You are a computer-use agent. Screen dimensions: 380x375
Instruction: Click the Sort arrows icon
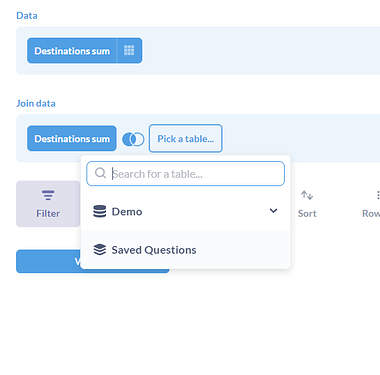coord(307,195)
